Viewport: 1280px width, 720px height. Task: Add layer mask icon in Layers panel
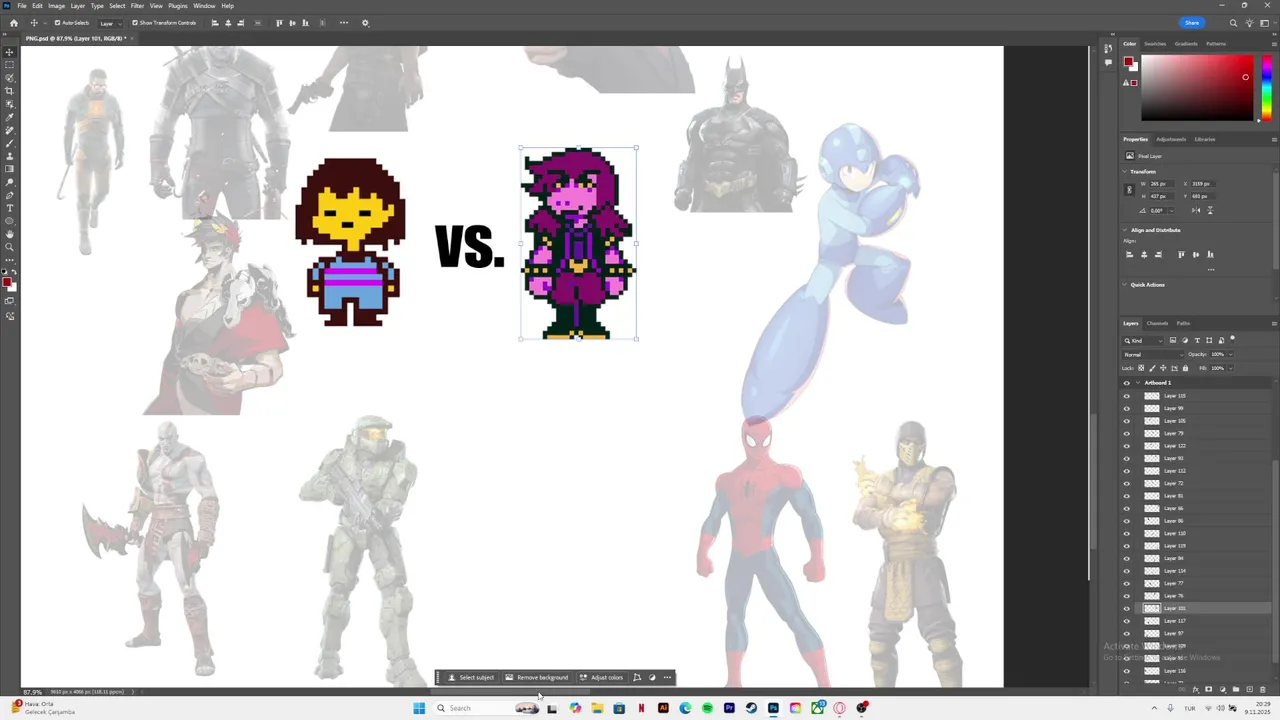point(1208,690)
